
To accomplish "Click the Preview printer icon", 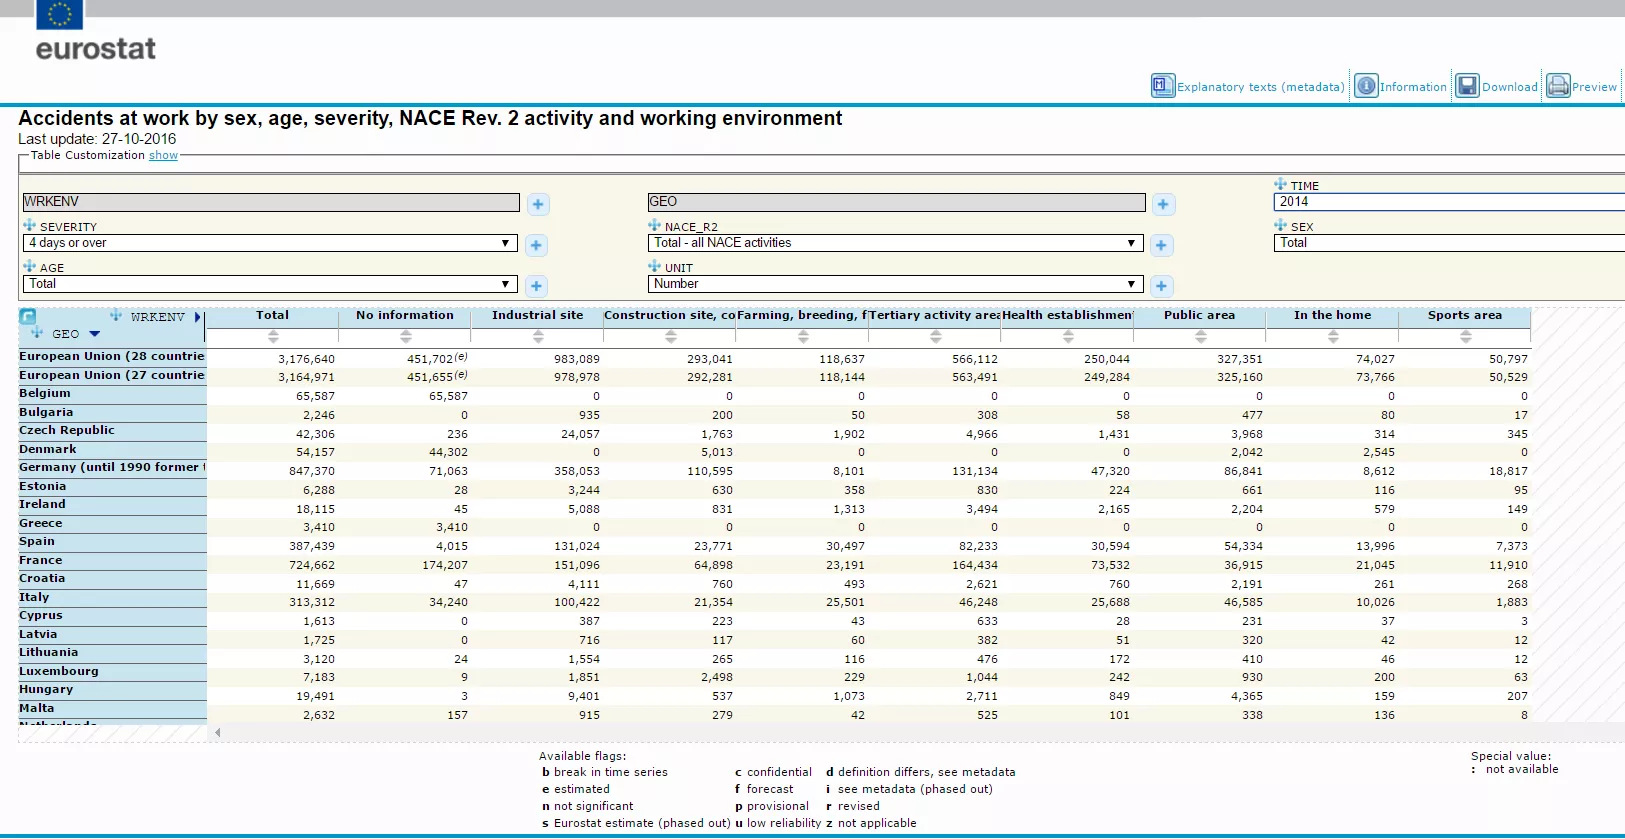I will coord(1558,86).
